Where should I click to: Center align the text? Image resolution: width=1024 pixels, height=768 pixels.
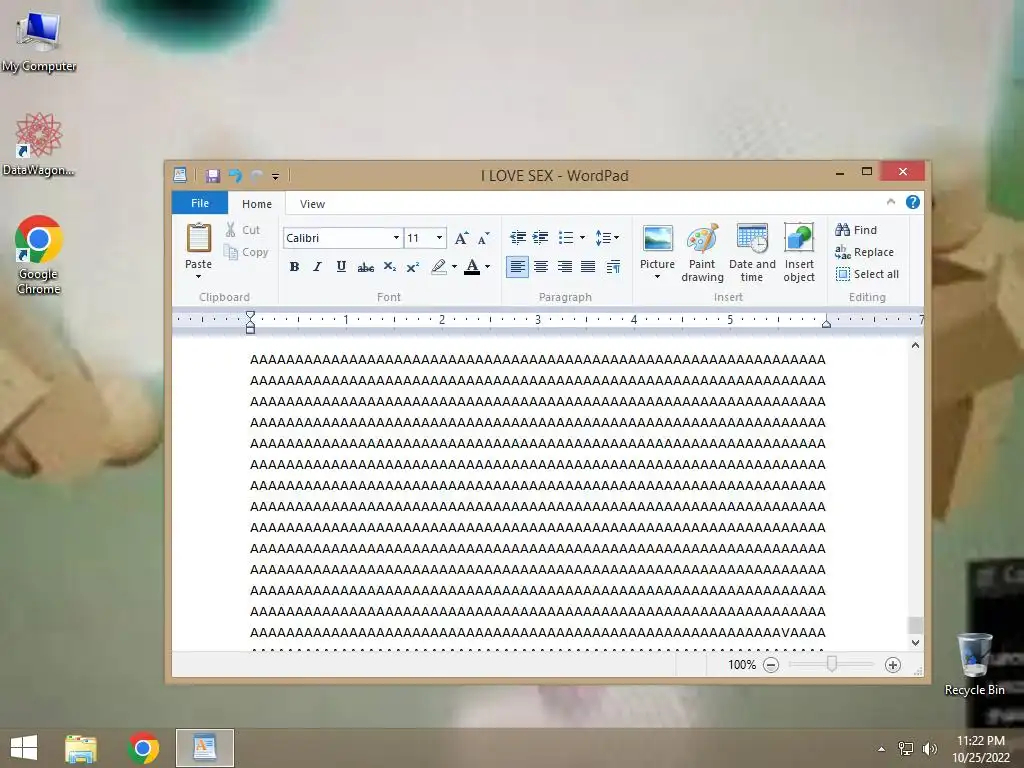pos(541,266)
